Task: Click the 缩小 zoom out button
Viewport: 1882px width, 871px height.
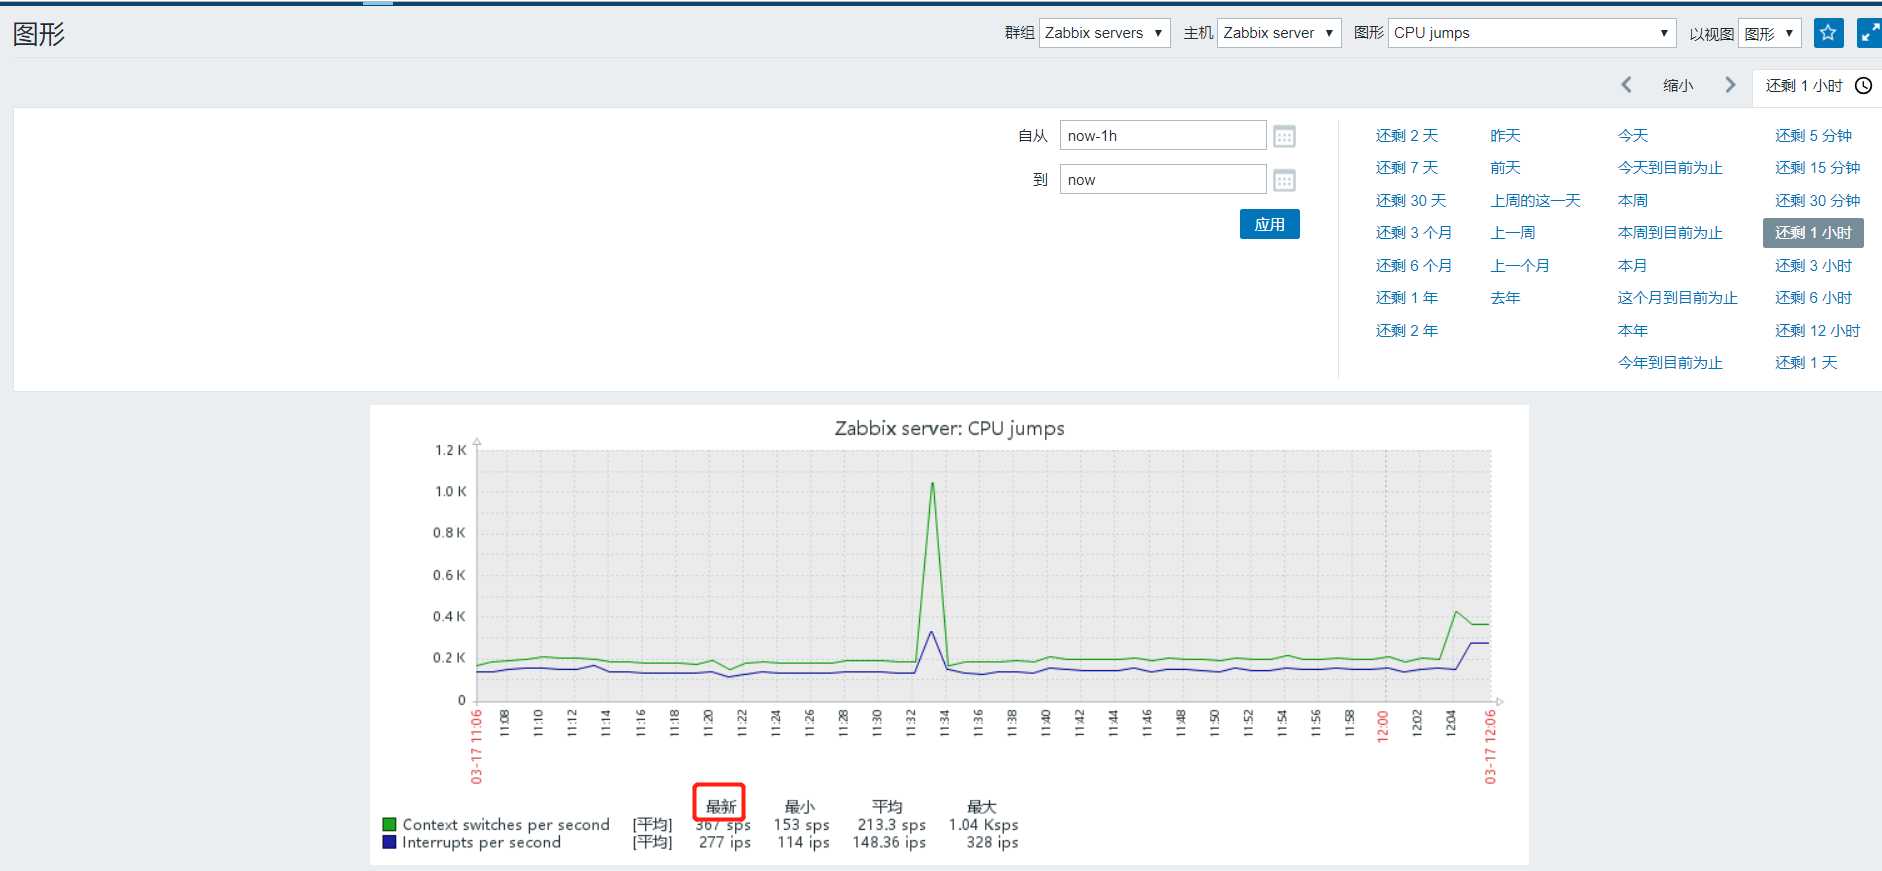Action: [x=1678, y=86]
